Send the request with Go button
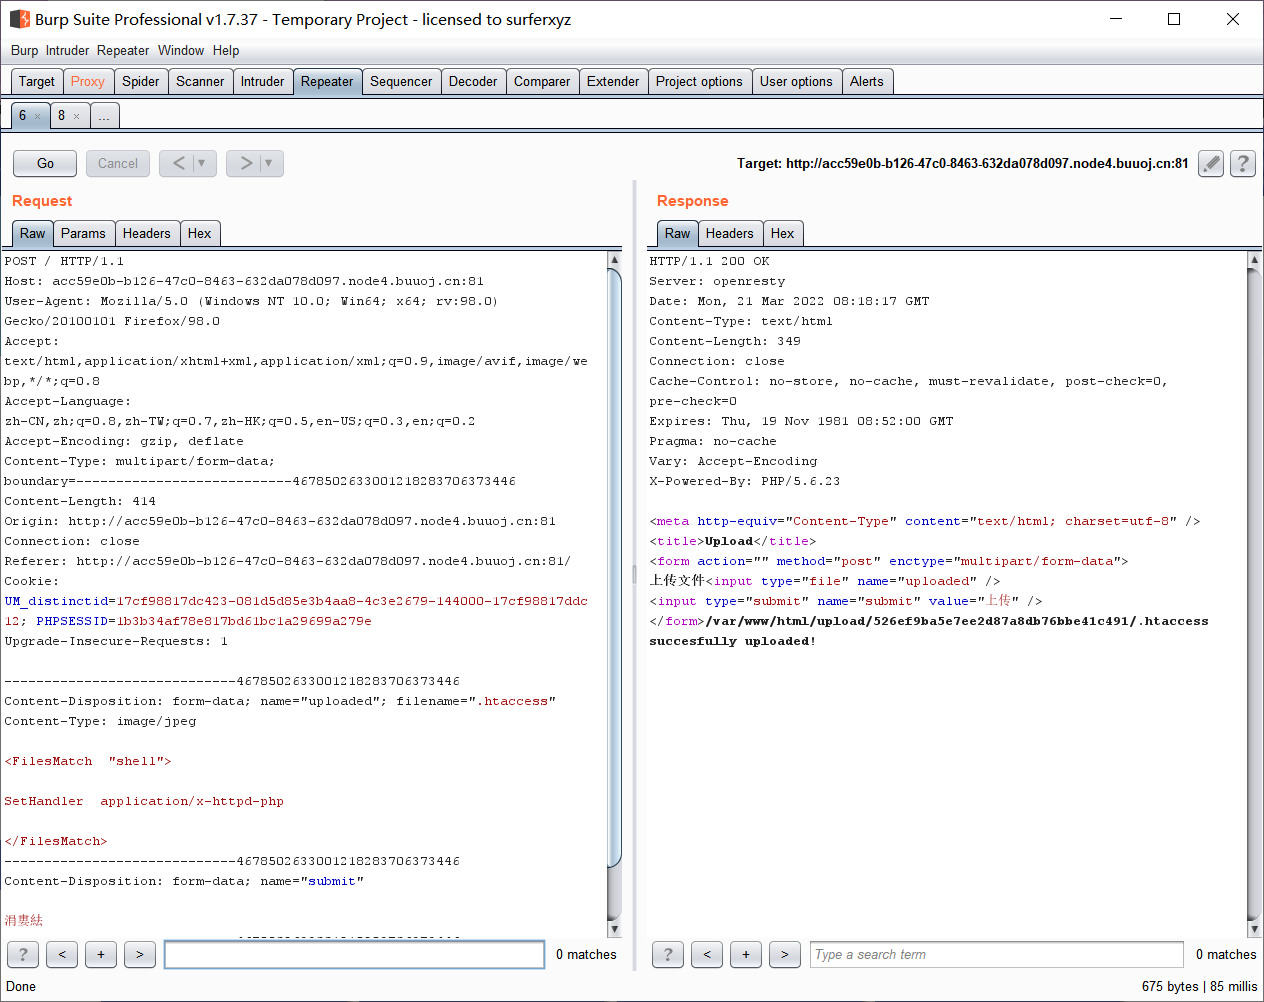The image size is (1264, 1002). click(45, 163)
